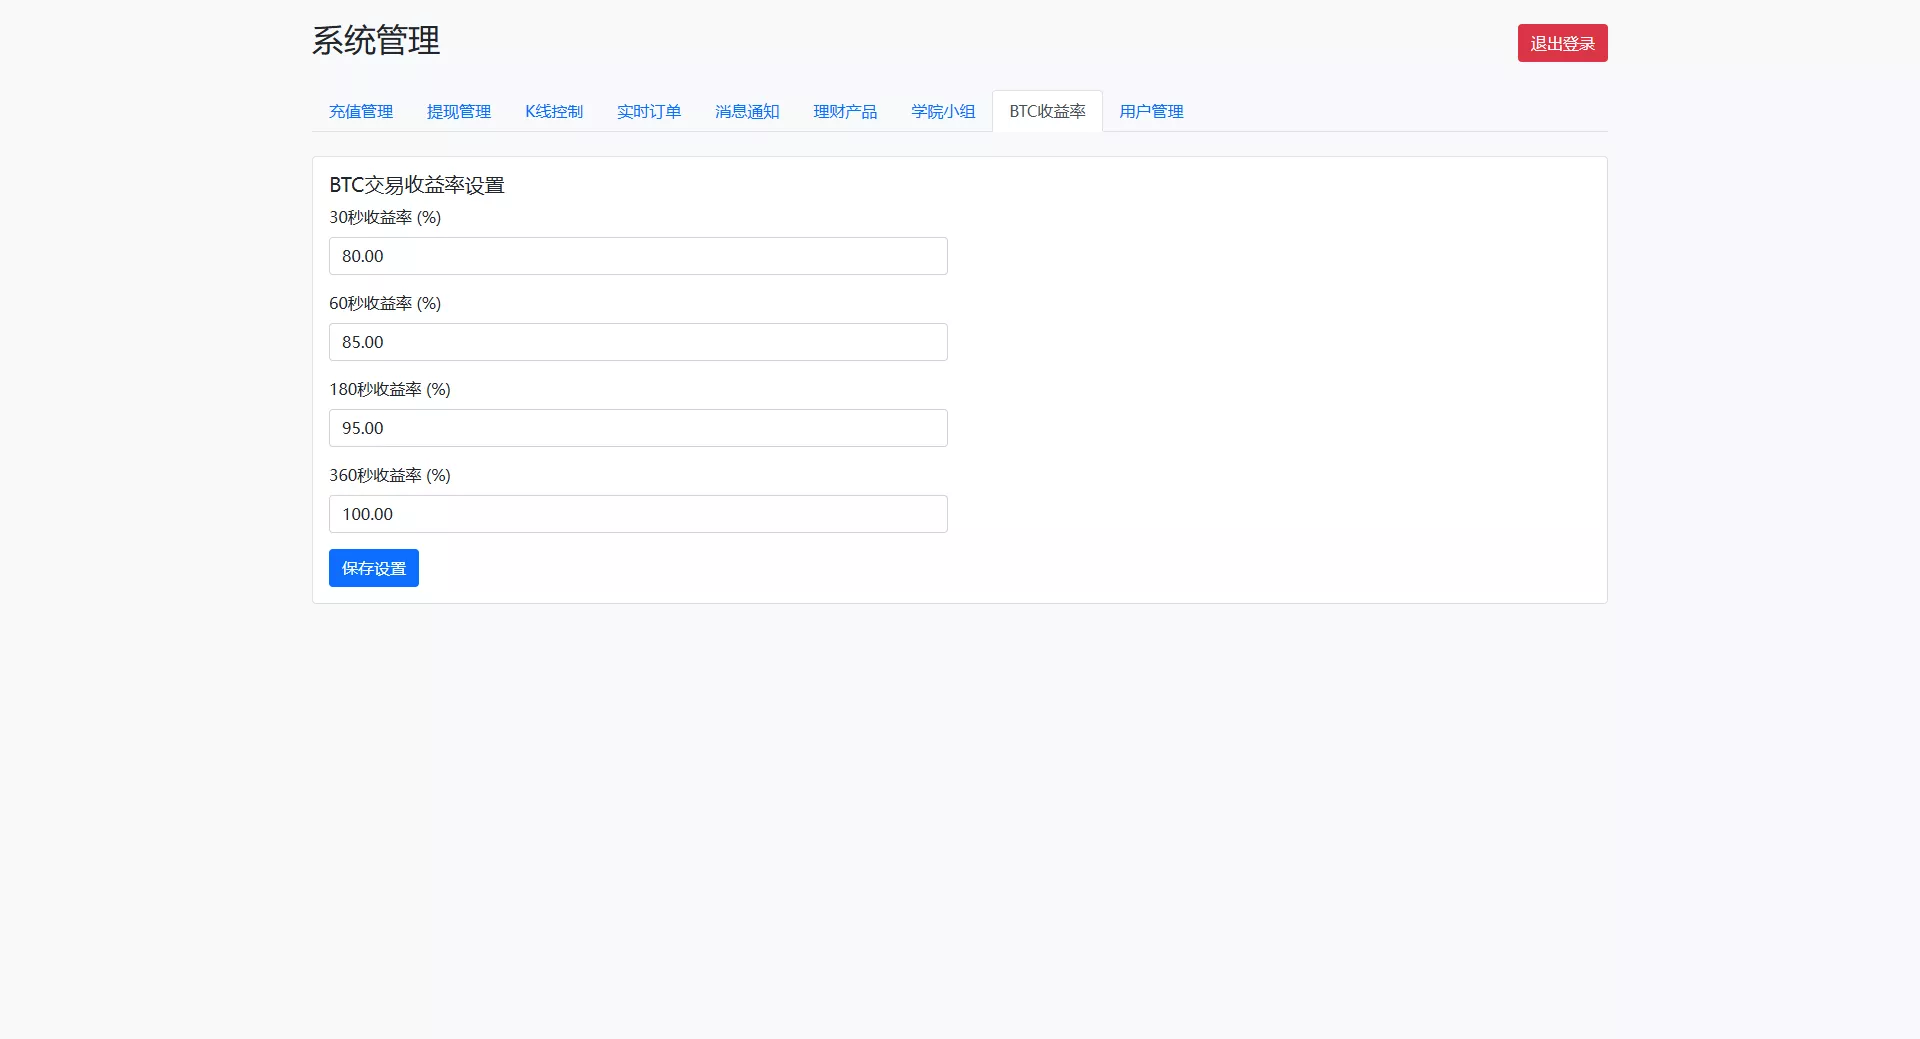Click the 360秒收益率 (%) label
Viewport: 1920px width, 1039px height.
click(390, 476)
